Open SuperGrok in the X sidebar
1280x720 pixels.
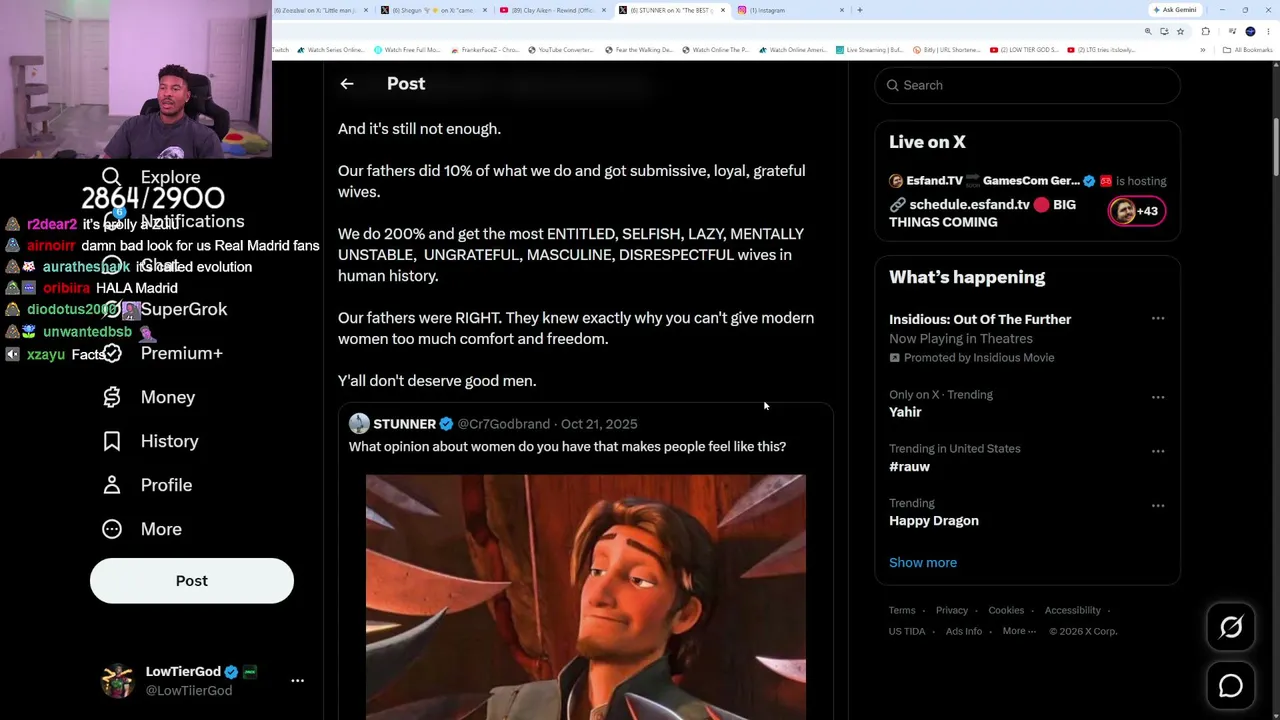pos(165,309)
